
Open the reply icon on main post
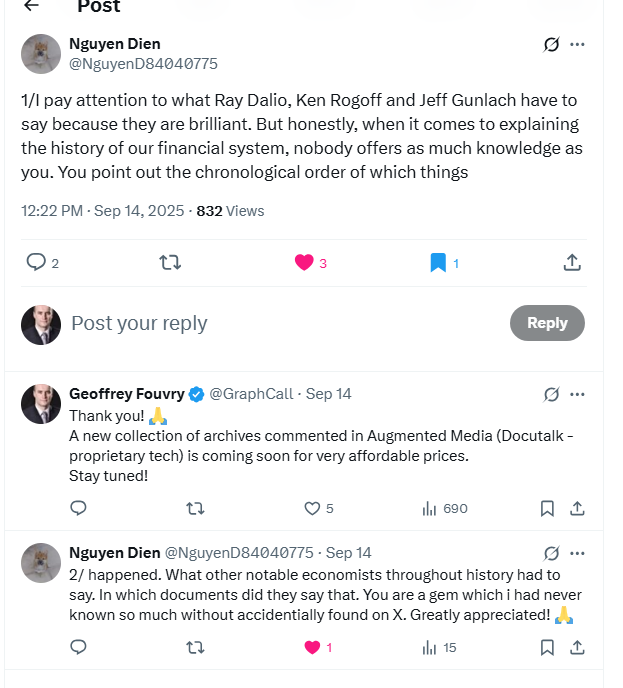click(x=36, y=262)
